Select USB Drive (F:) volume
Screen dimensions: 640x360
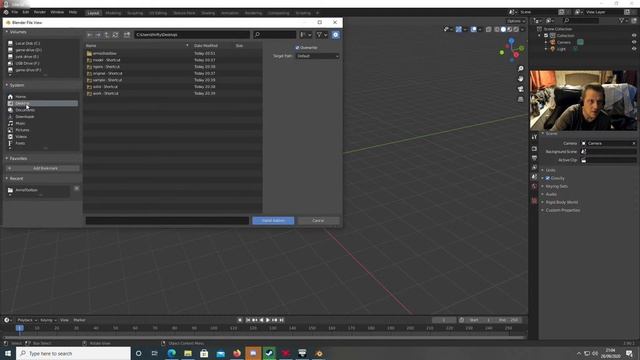27,63
